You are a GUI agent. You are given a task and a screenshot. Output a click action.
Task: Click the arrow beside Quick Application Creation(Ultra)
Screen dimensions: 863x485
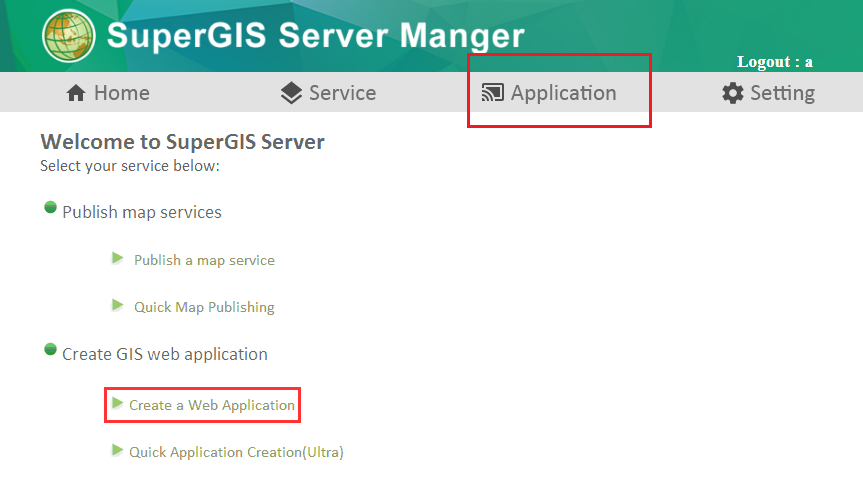click(117, 450)
